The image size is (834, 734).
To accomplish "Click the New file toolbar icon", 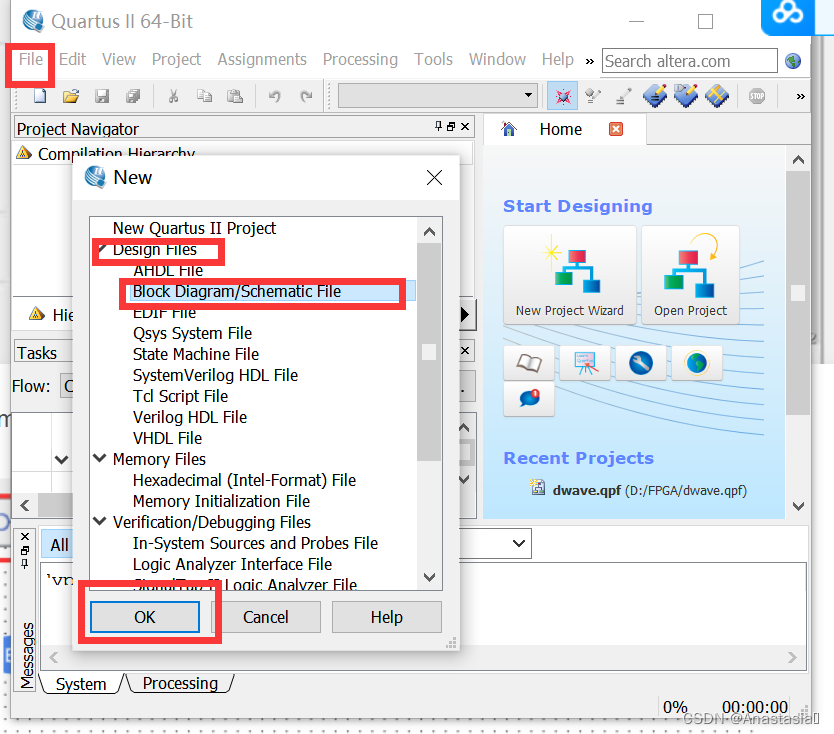I will pos(40,96).
